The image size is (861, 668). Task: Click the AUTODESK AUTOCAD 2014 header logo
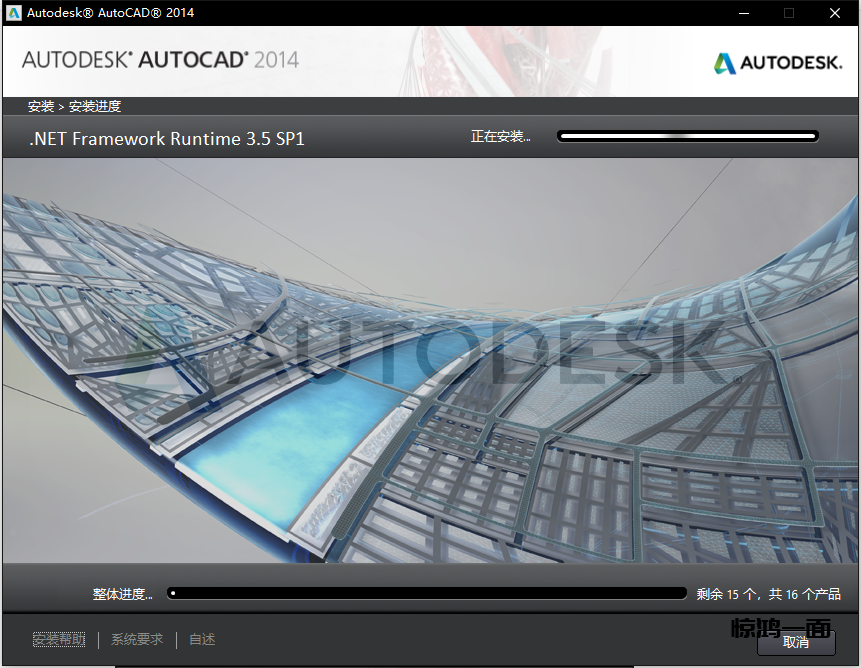click(x=160, y=59)
